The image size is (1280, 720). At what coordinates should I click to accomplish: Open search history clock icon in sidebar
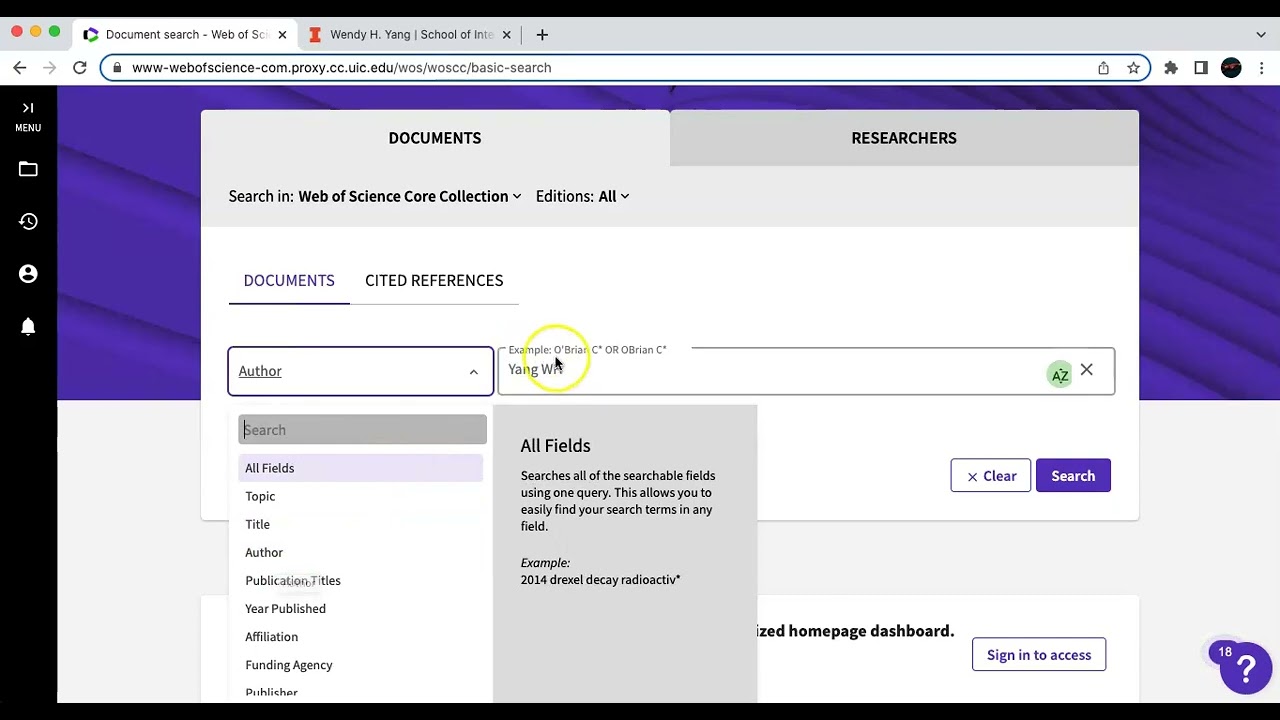point(28,222)
